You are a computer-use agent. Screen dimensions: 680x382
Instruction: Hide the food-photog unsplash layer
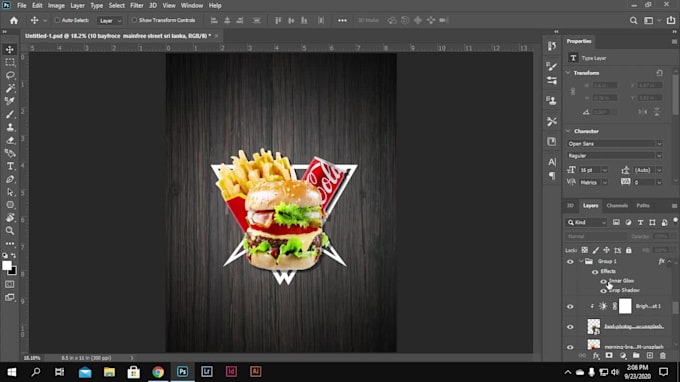570,327
